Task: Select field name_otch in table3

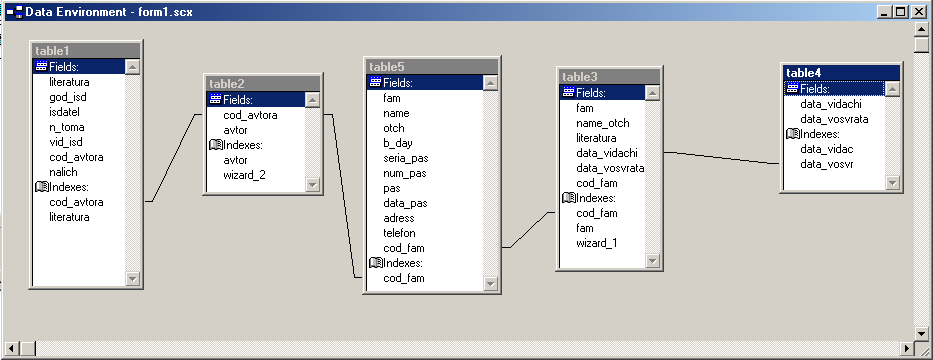Action: 603,123
